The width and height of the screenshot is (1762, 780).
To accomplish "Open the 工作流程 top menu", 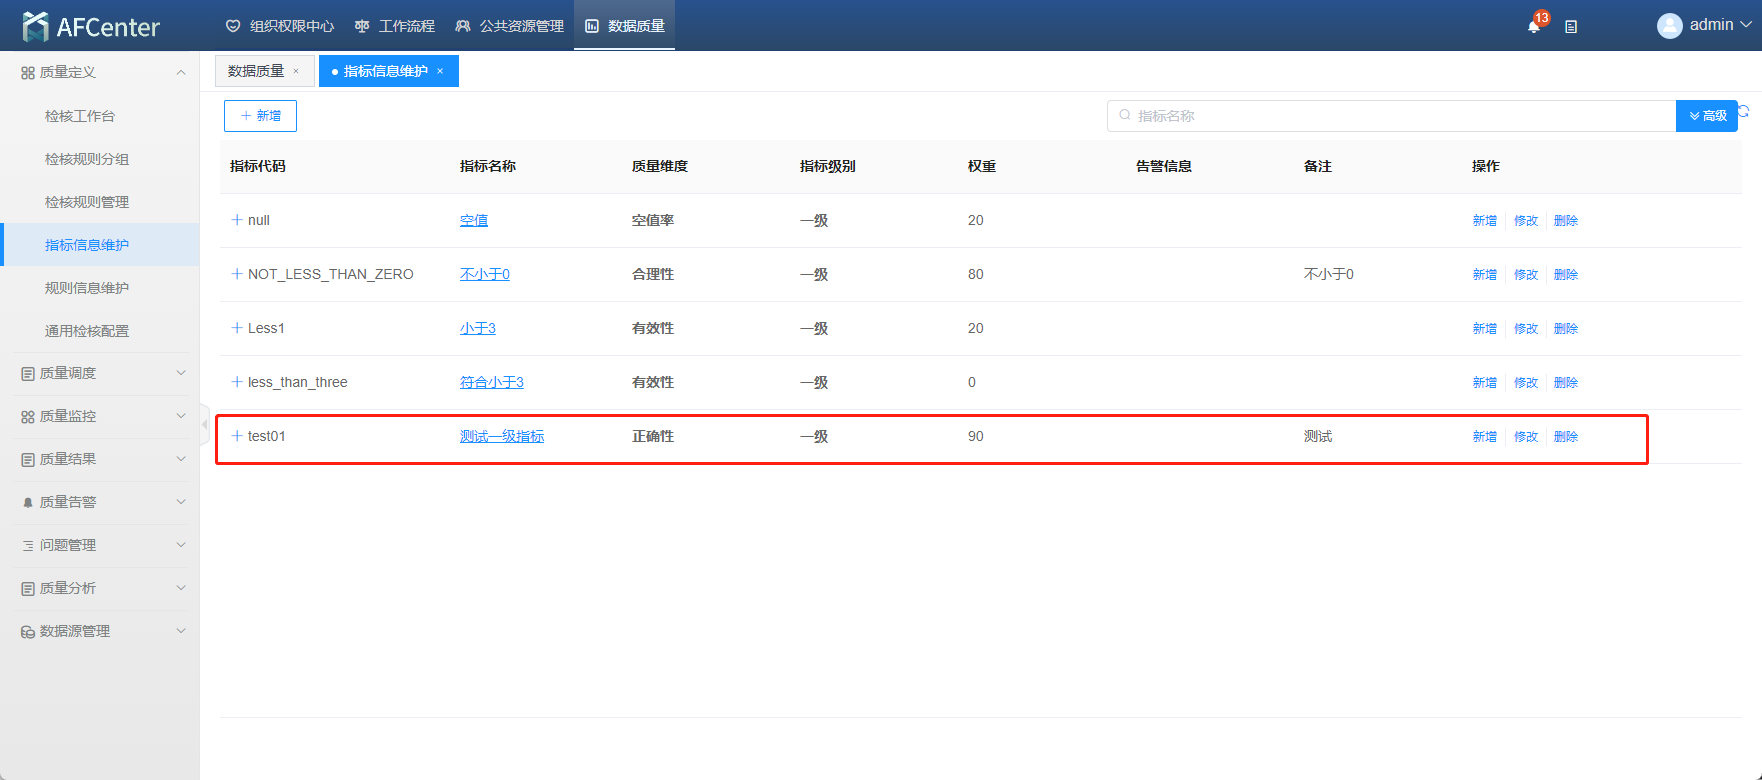I will tap(396, 26).
